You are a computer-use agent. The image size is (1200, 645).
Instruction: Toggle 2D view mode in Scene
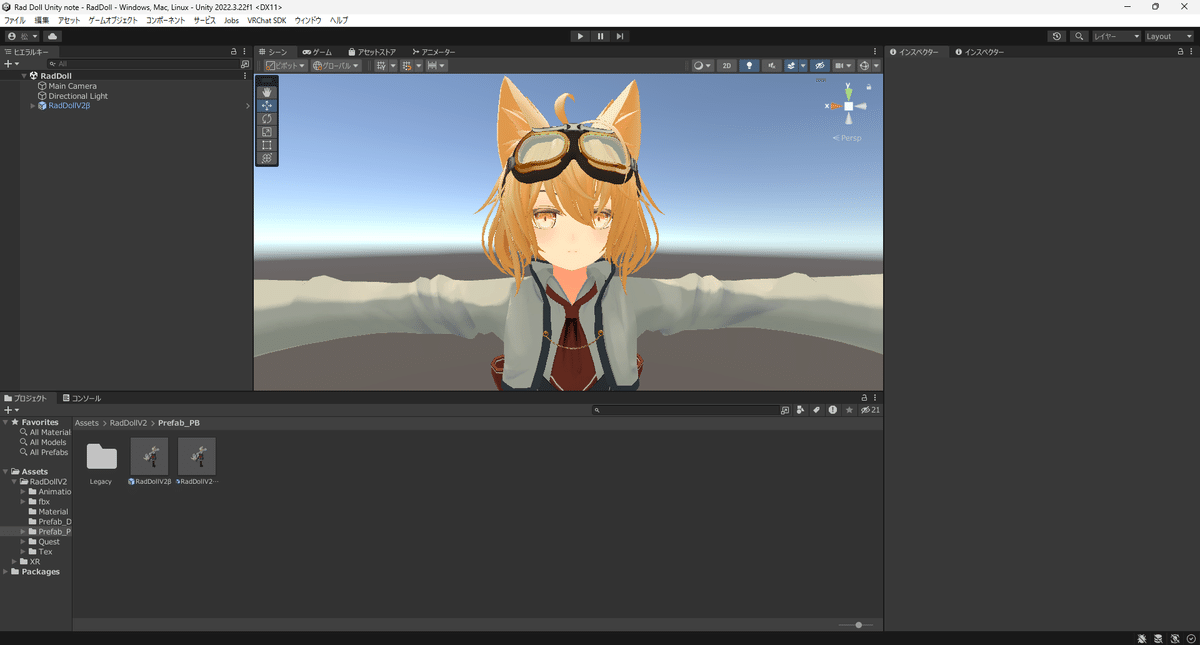pos(727,65)
